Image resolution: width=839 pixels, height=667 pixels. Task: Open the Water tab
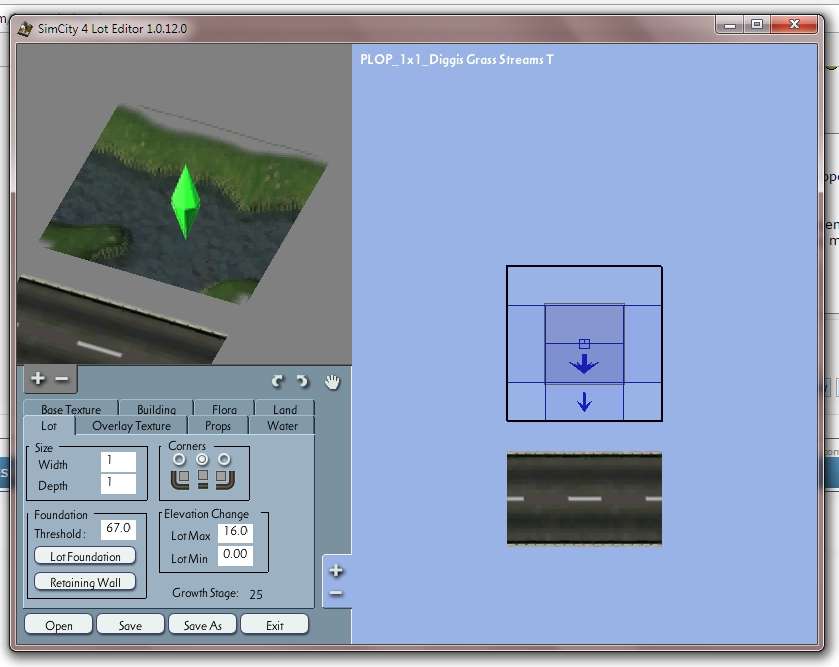tap(283, 426)
